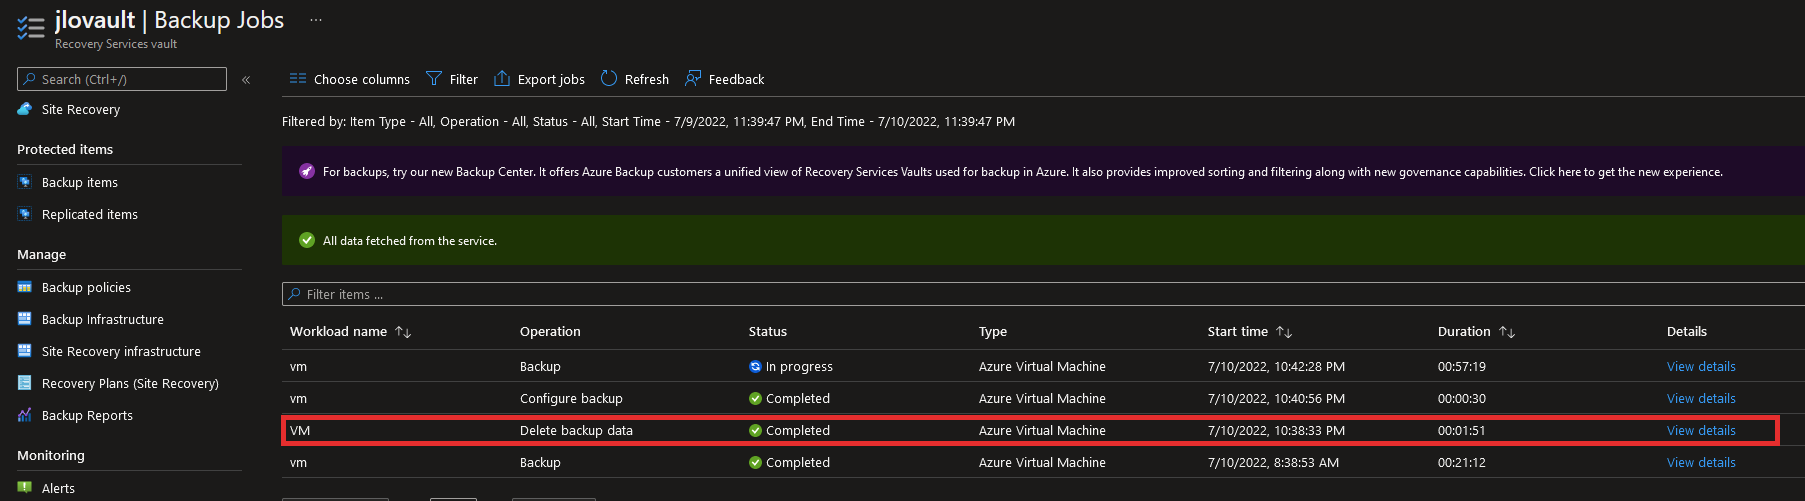Image resolution: width=1805 pixels, height=501 pixels.
Task: Click the 'In progress' status text
Action: click(799, 367)
